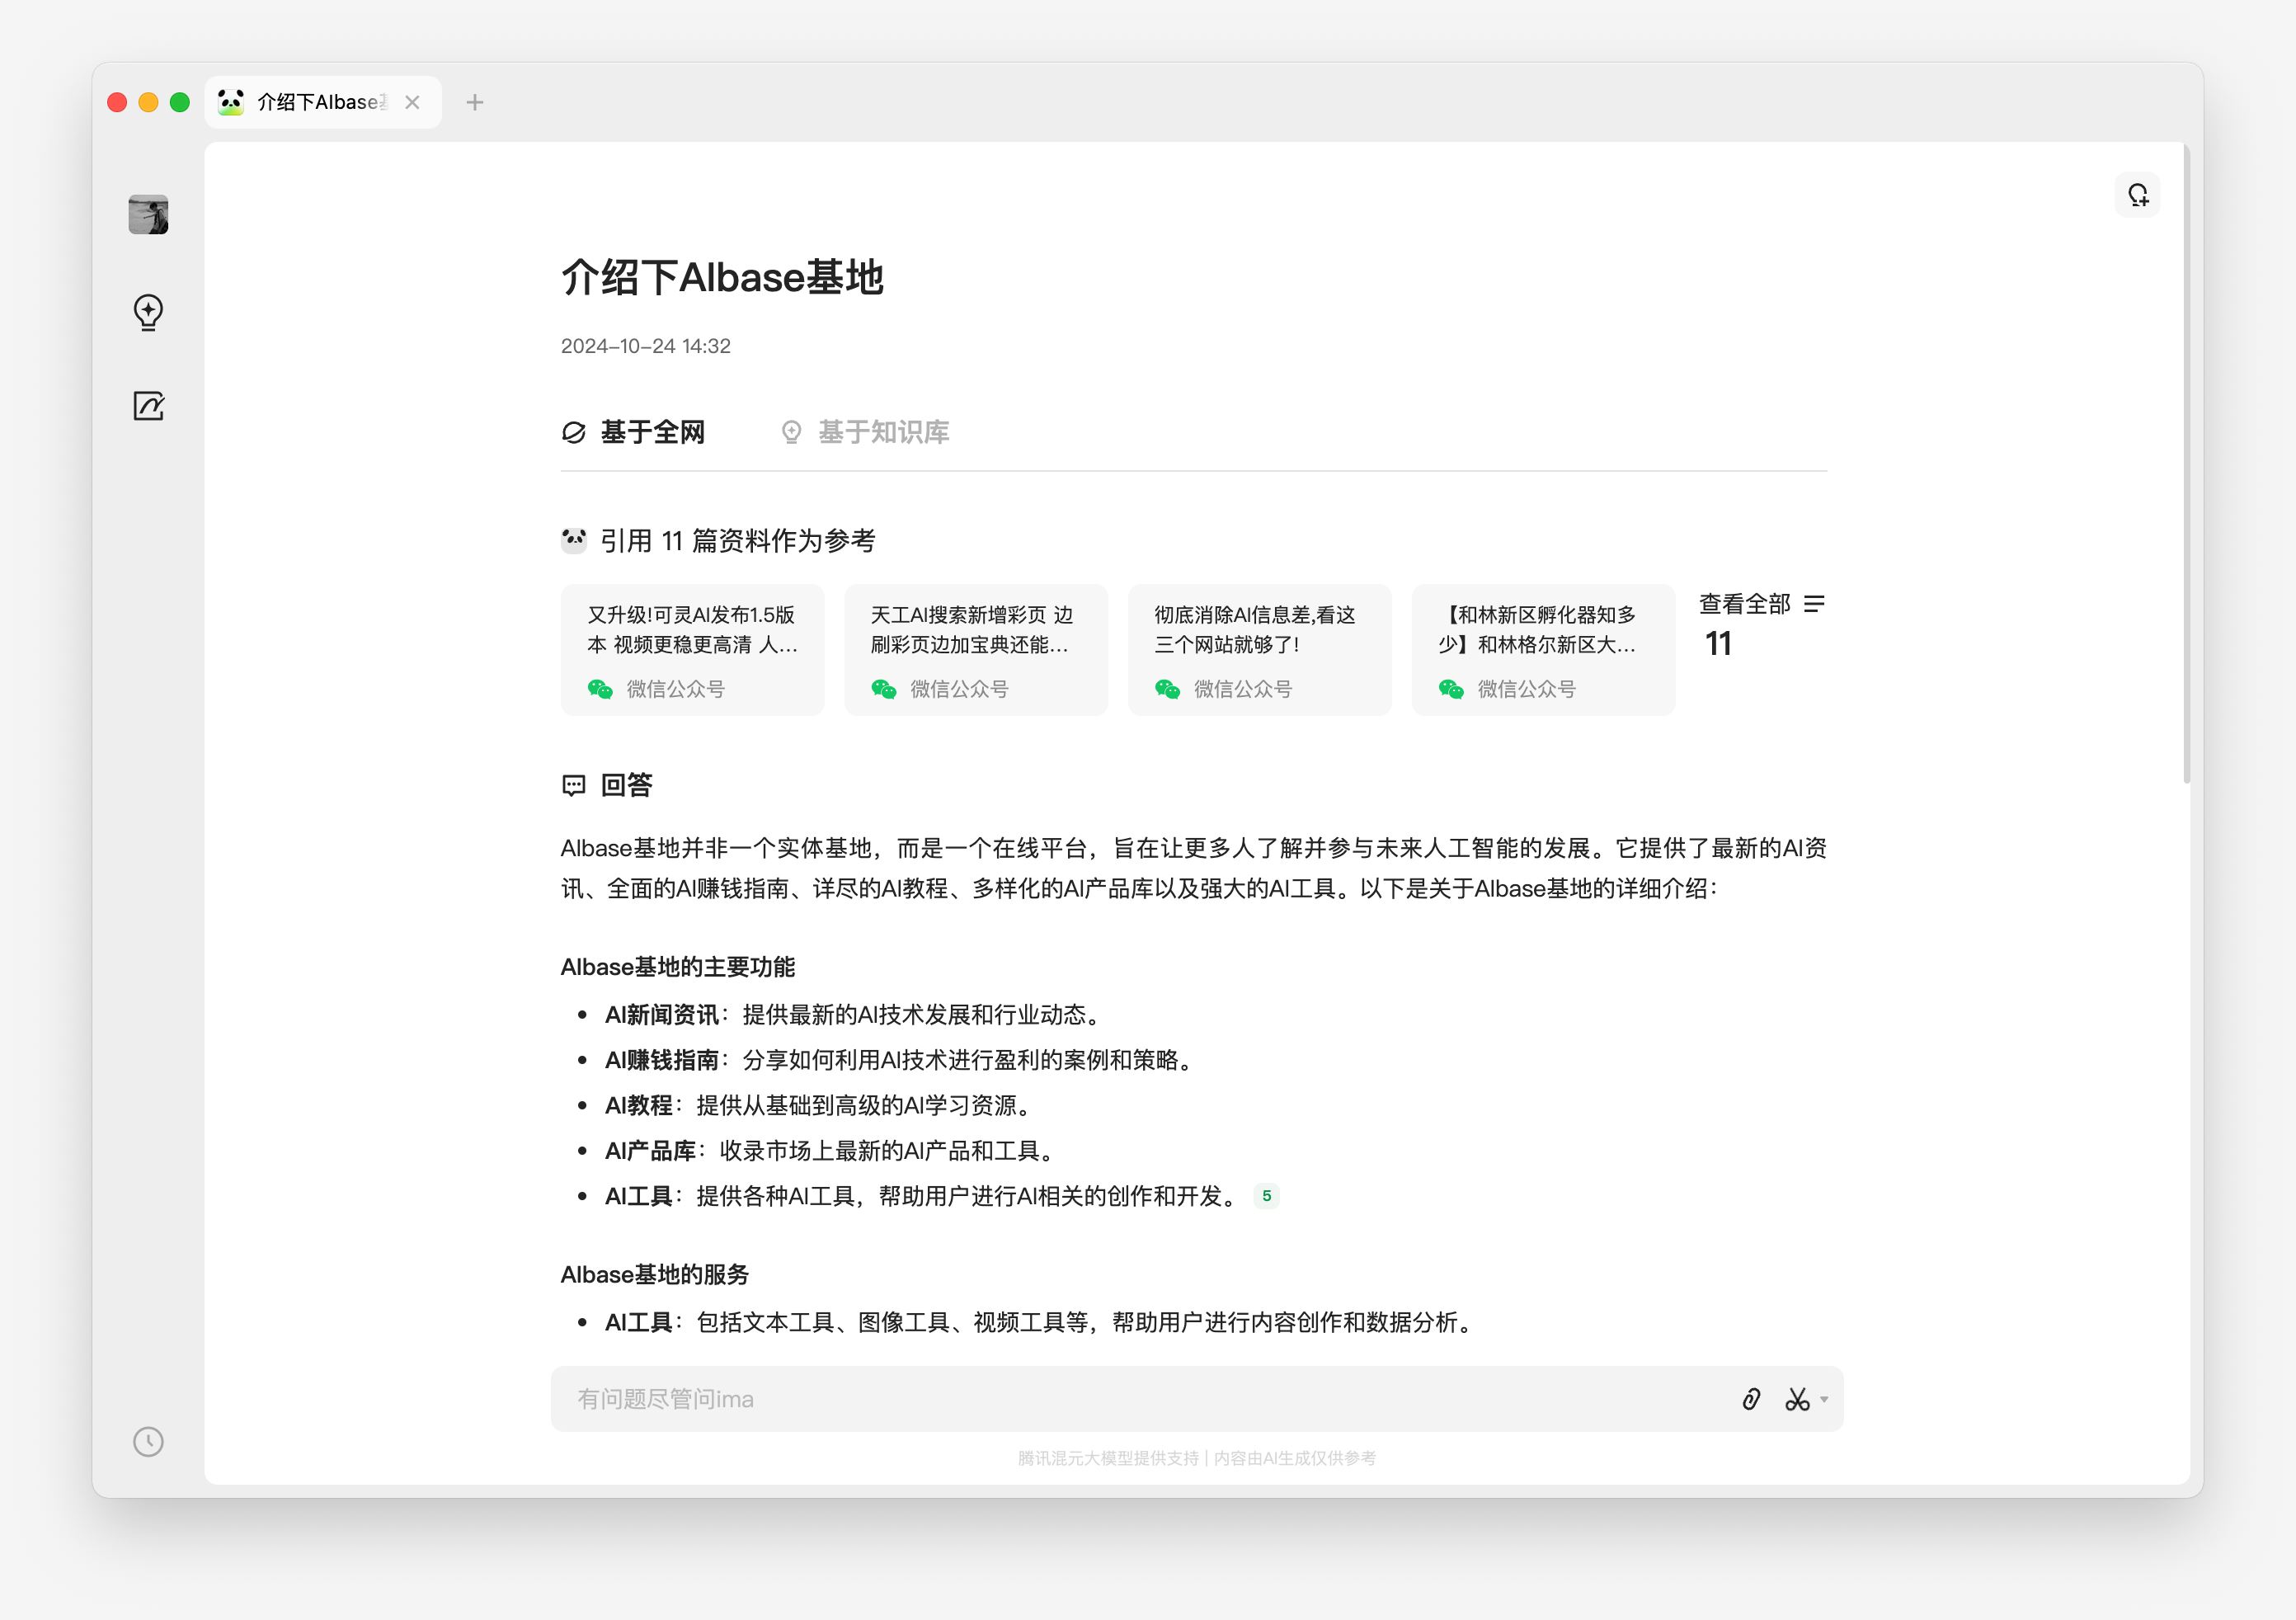Open a new tab with plus button
Viewport: 2296px width, 1620px height.
(475, 102)
